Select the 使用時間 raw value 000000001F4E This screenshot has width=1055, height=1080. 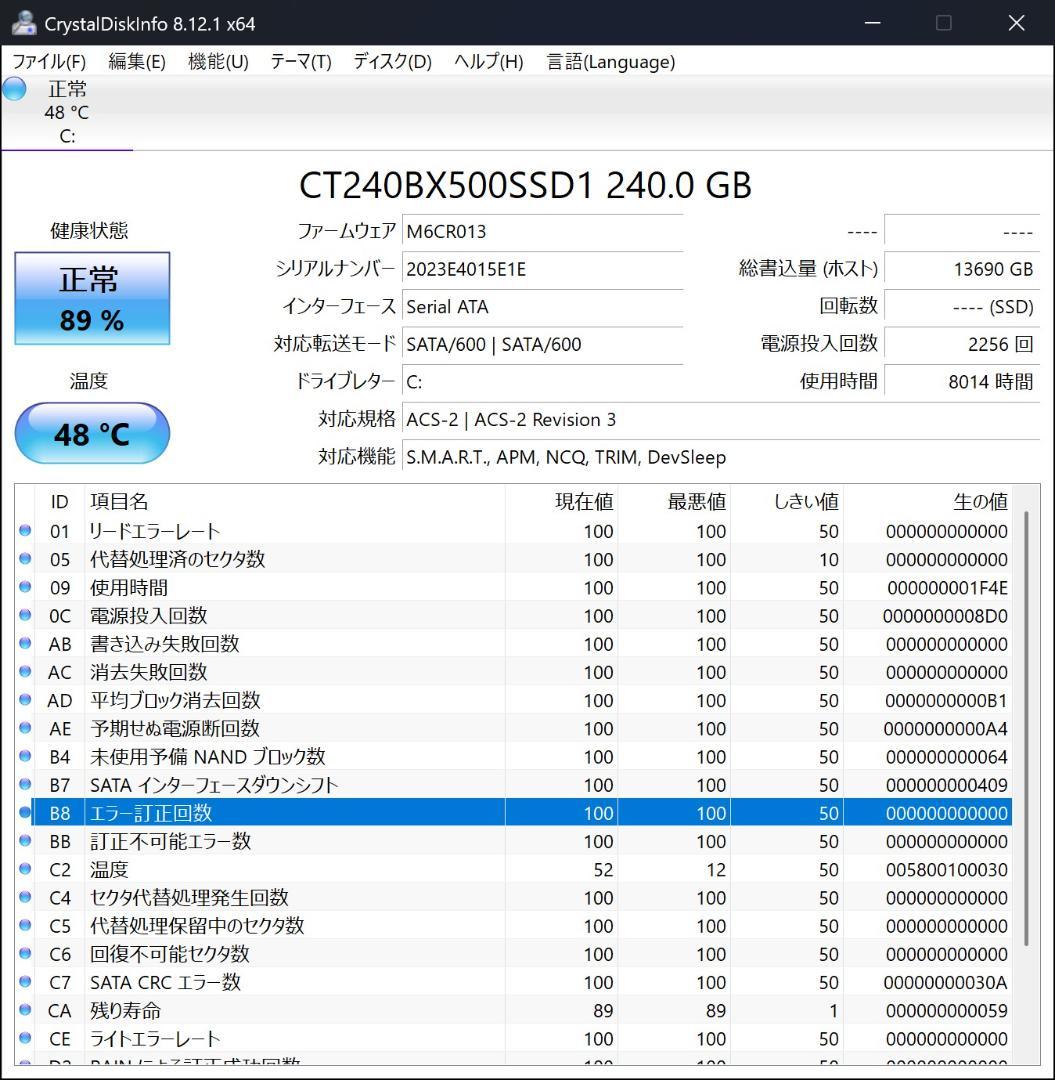click(x=948, y=588)
